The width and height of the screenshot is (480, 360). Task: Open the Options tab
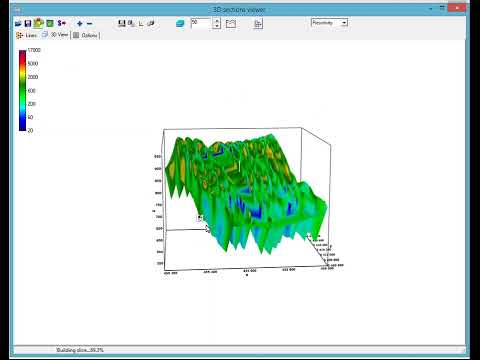[x=86, y=35]
